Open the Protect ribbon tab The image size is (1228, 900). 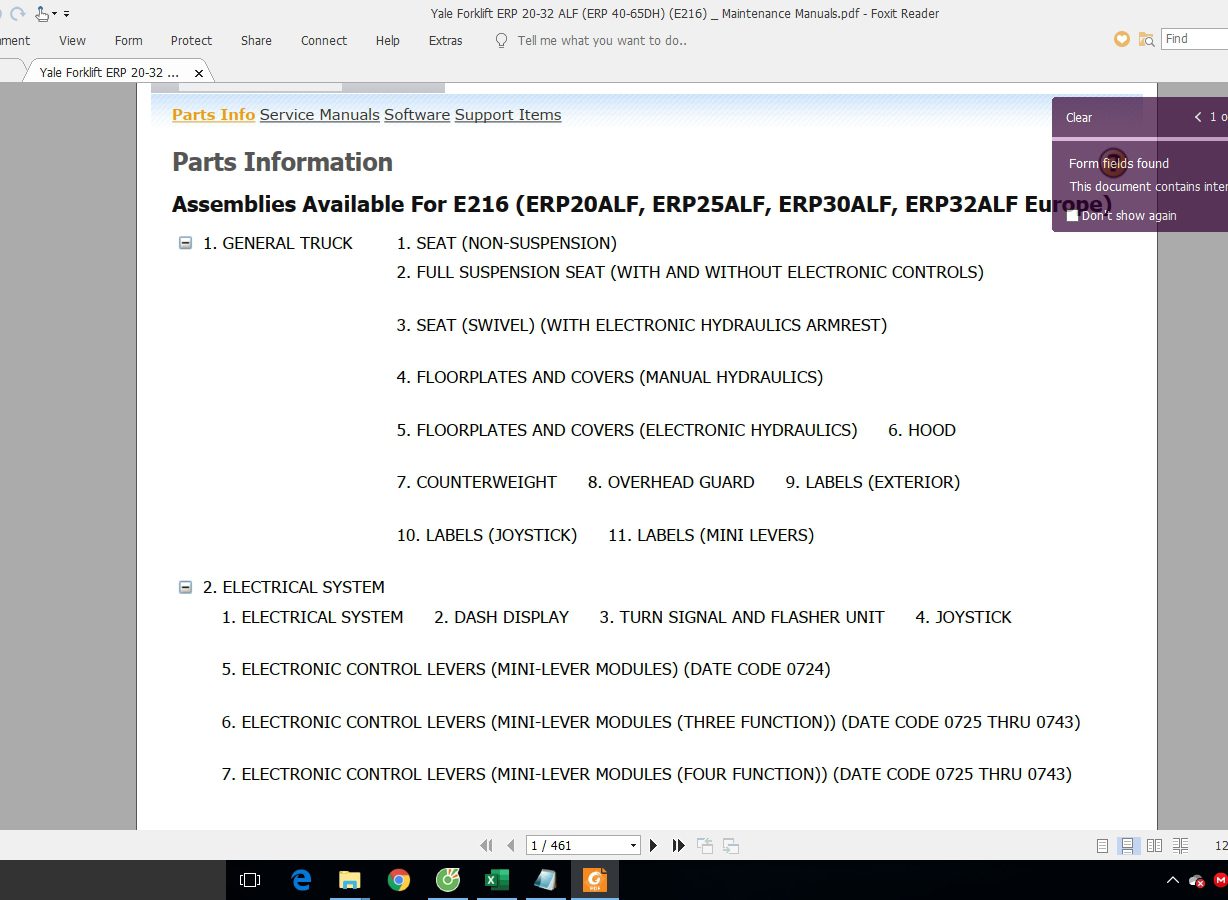pyautogui.click(x=191, y=41)
